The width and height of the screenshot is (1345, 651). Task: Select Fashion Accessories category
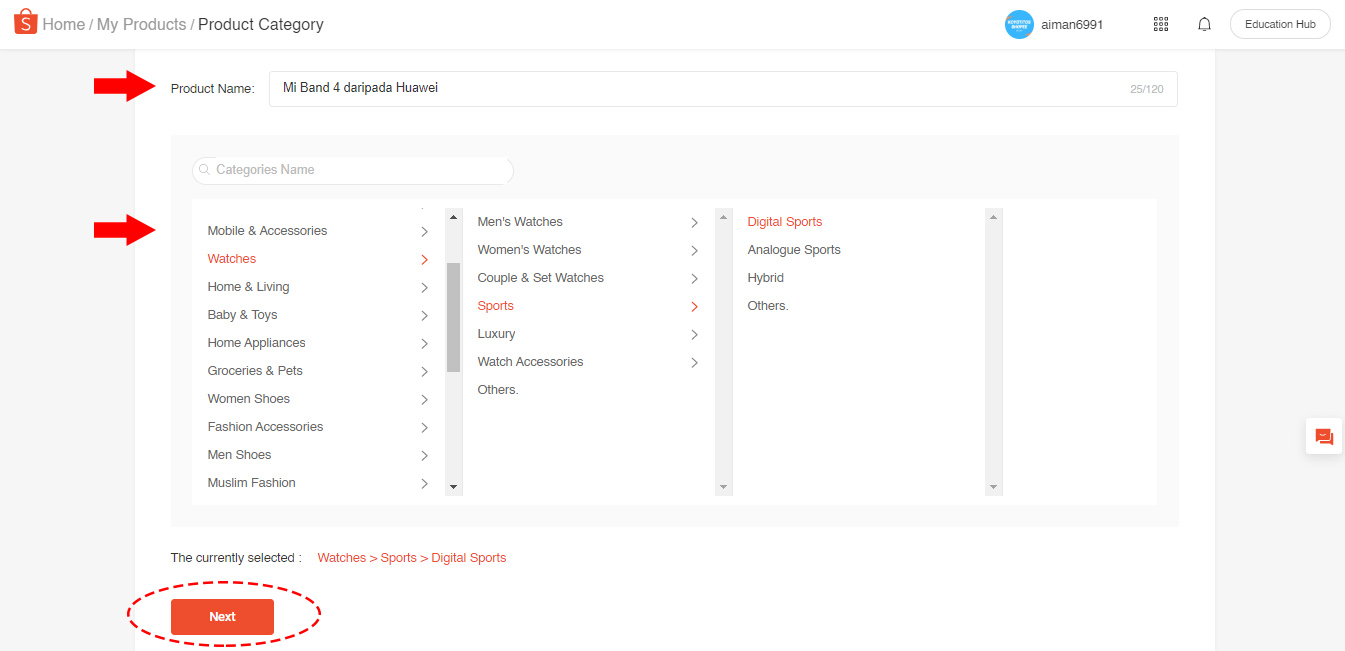pos(265,427)
